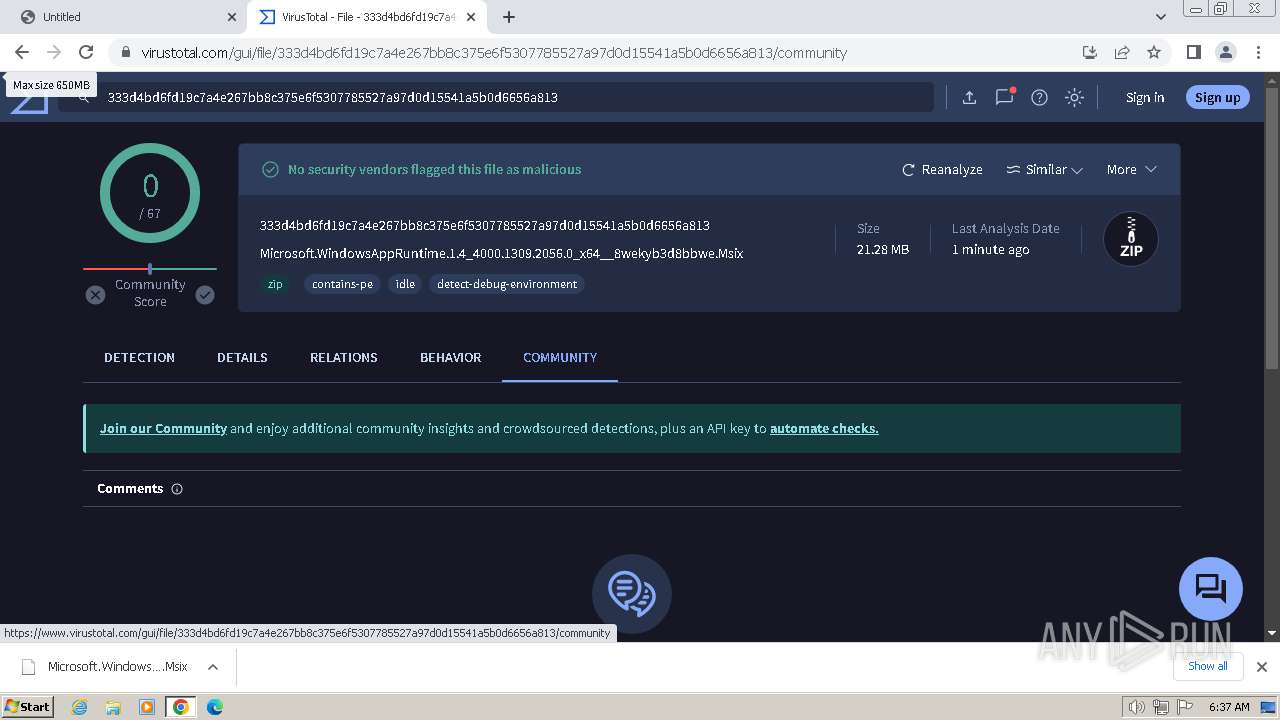Switch to the Relations tab
Screen dimensions: 1280x720
point(344,358)
